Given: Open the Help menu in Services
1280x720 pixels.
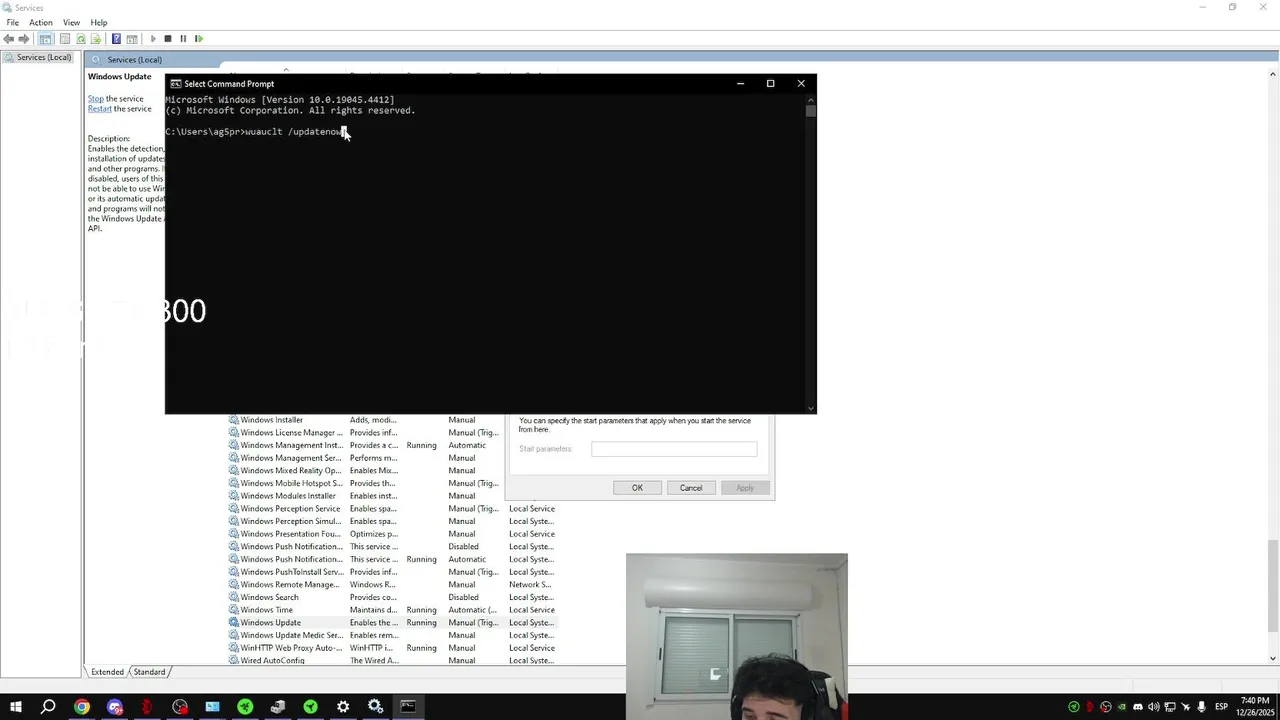Looking at the screenshot, I should point(99,22).
